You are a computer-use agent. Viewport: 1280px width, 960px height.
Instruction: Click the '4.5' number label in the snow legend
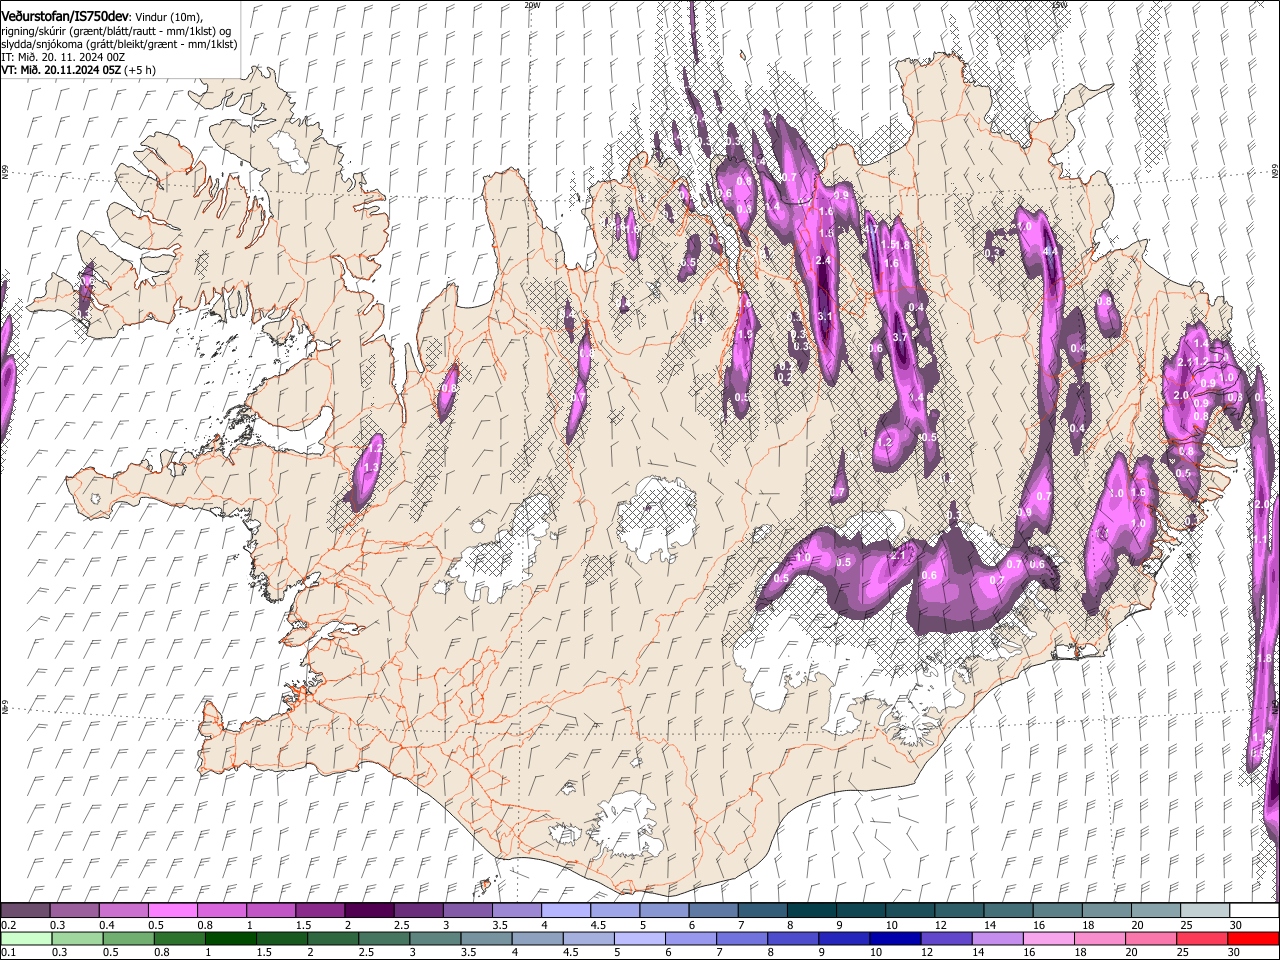pyautogui.click(x=598, y=925)
